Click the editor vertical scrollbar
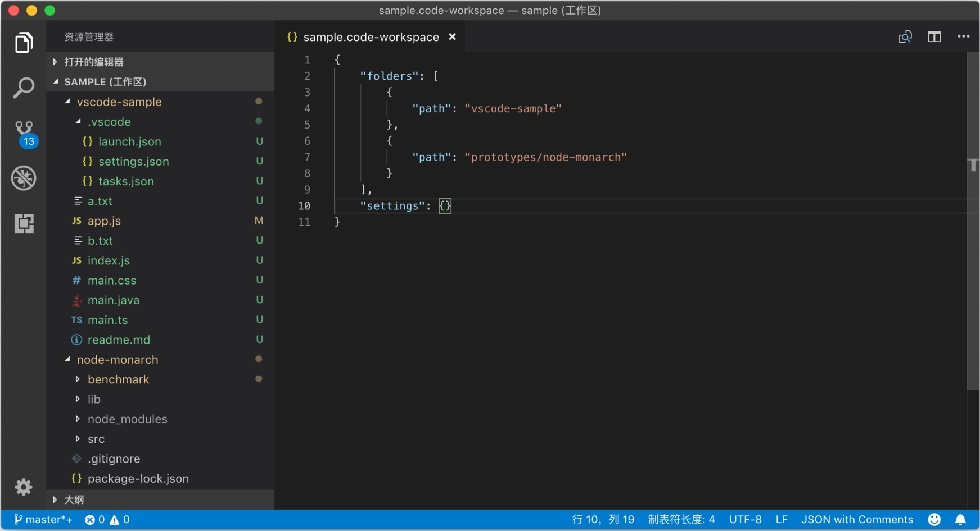The width and height of the screenshot is (980, 531). 973,222
